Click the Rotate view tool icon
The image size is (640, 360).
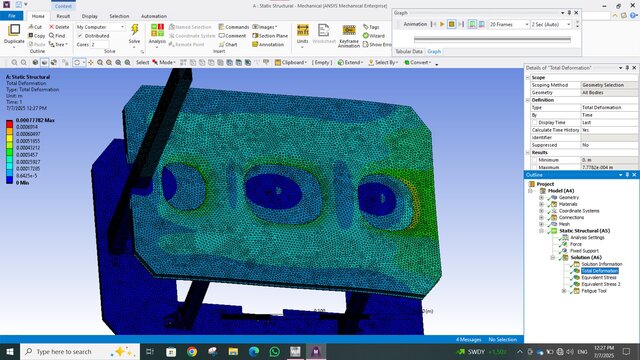77,62
